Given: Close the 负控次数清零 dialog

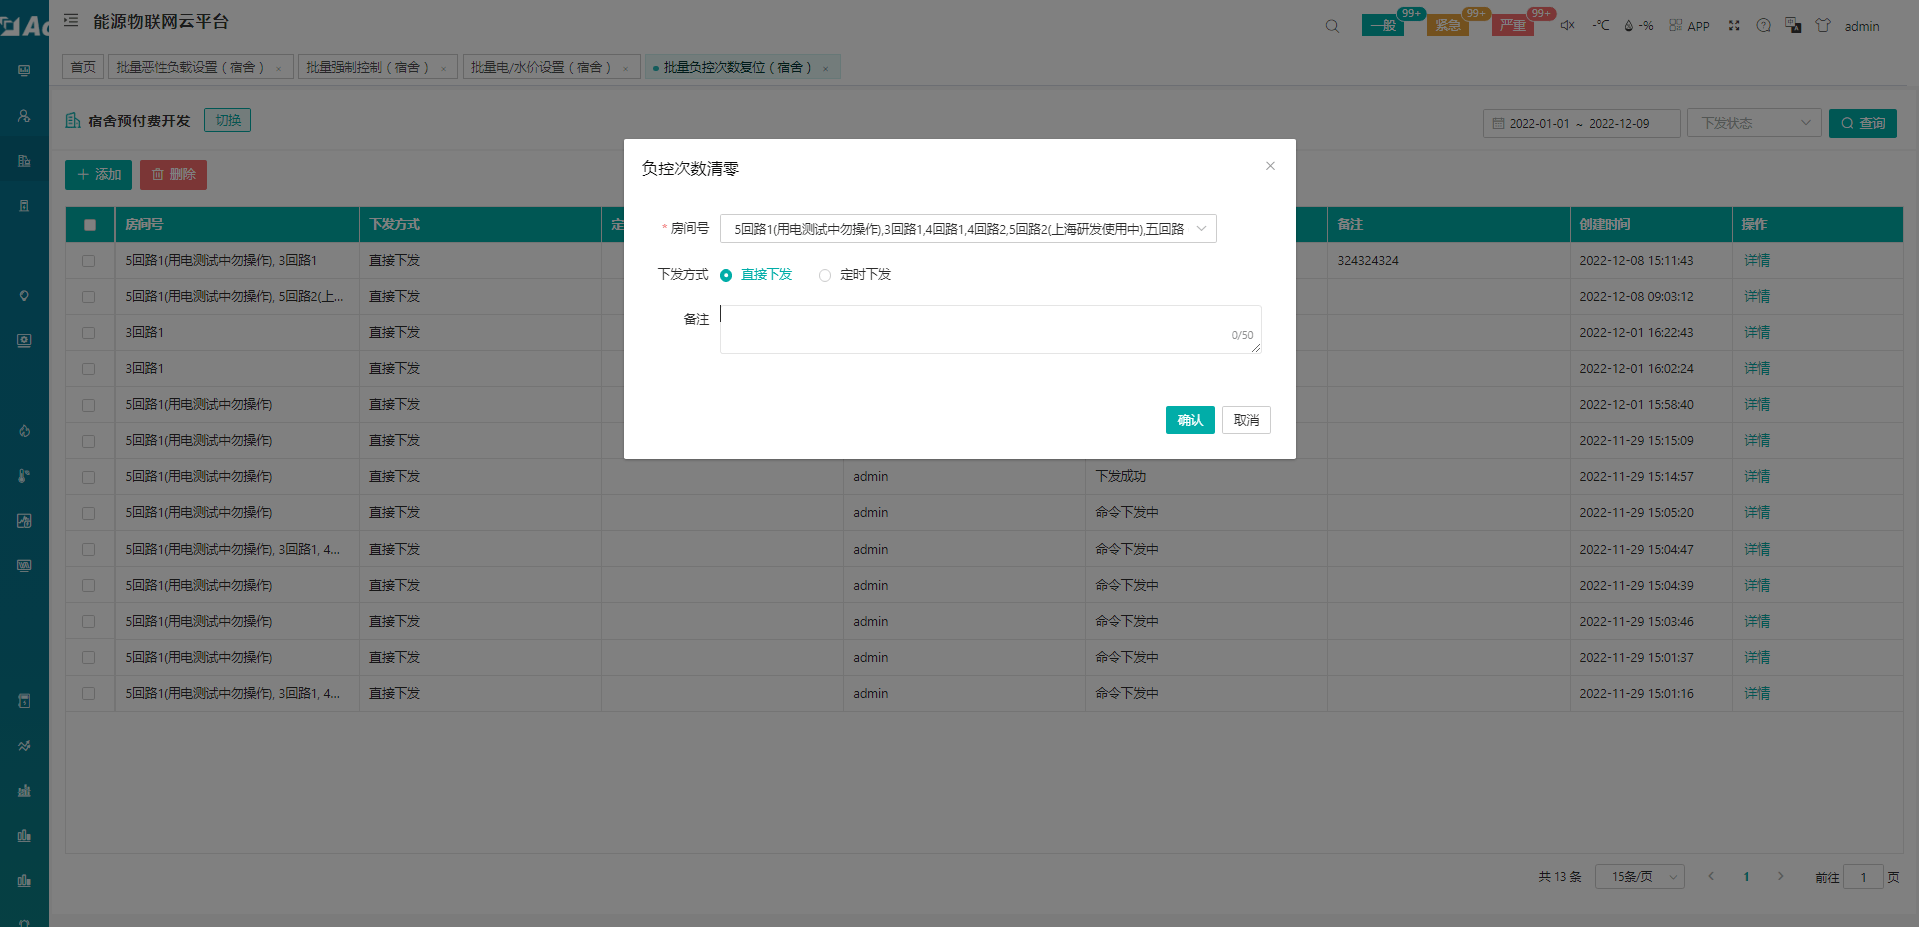Looking at the screenshot, I should coord(1270,166).
